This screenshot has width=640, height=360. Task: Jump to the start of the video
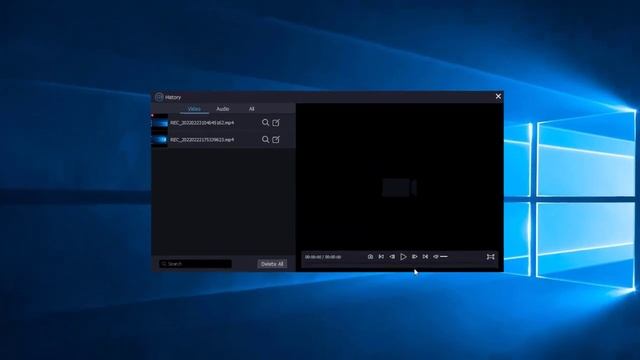[x=381, y=257]
